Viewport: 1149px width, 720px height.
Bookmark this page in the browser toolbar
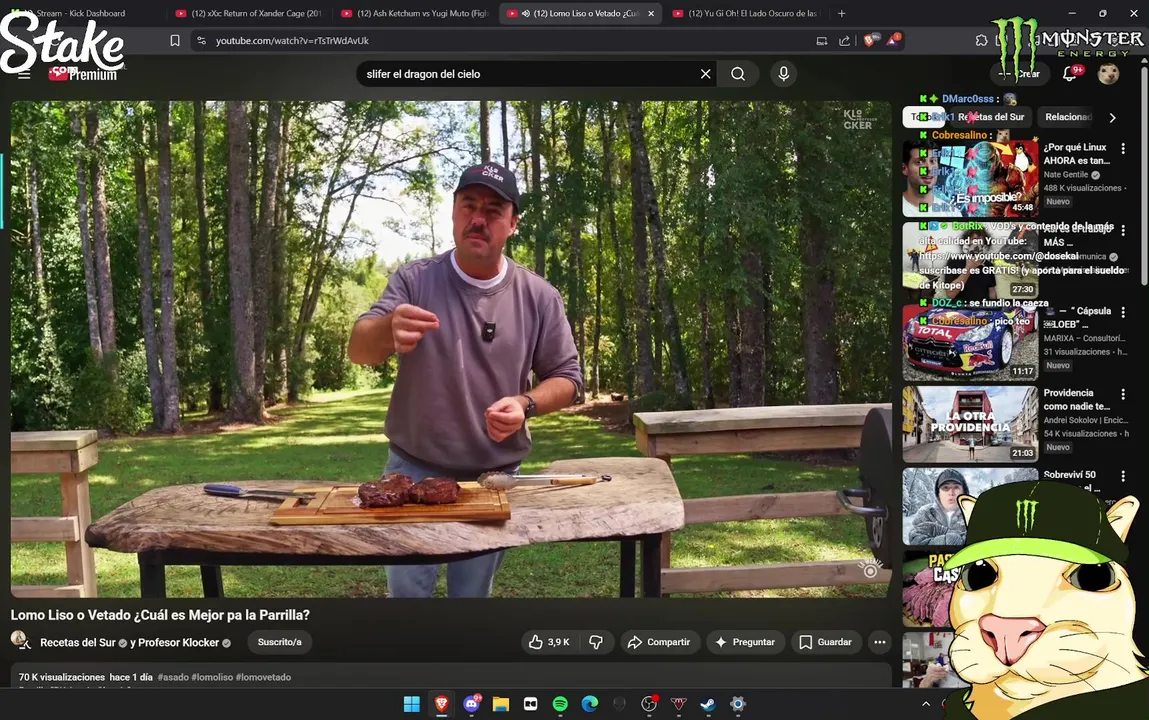coord(174,41)
